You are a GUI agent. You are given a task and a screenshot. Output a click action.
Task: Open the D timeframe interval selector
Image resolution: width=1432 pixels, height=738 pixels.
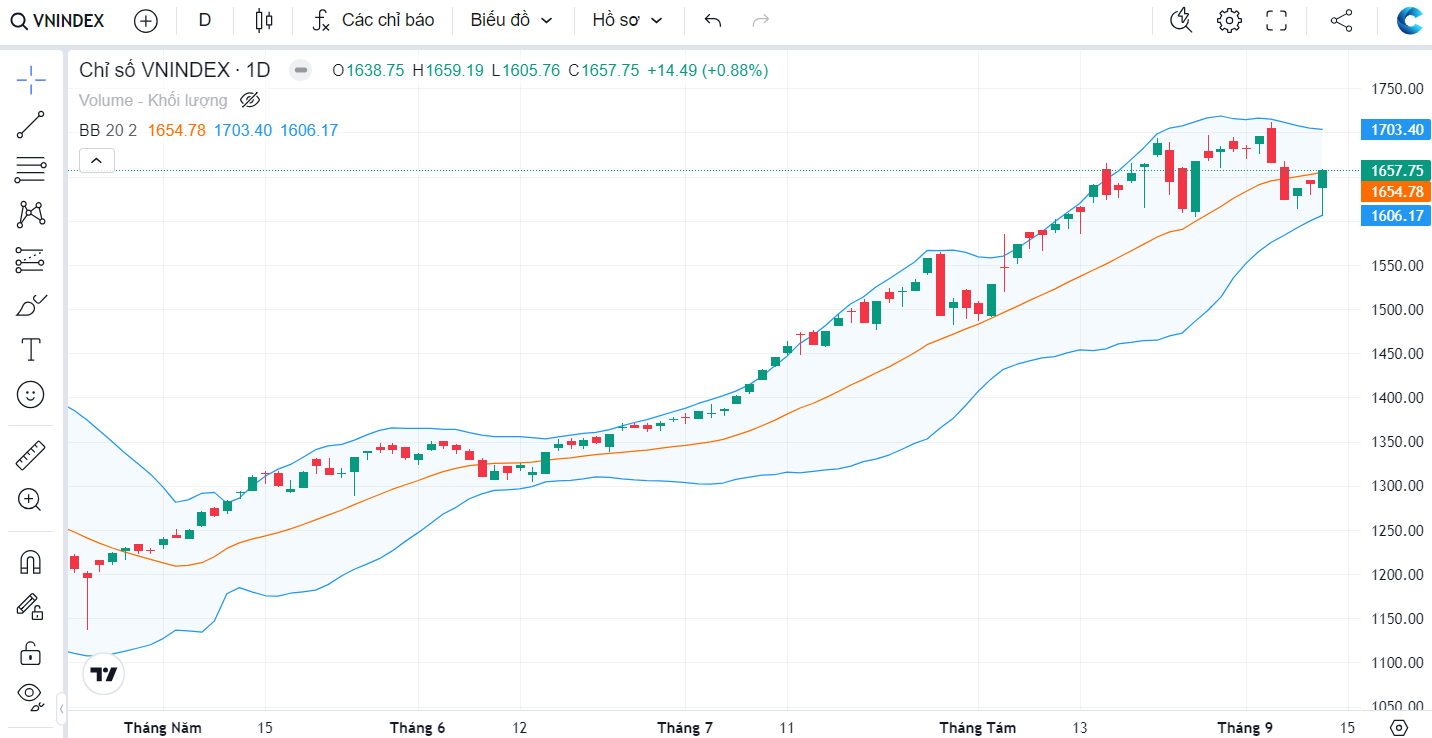(205, 20)
